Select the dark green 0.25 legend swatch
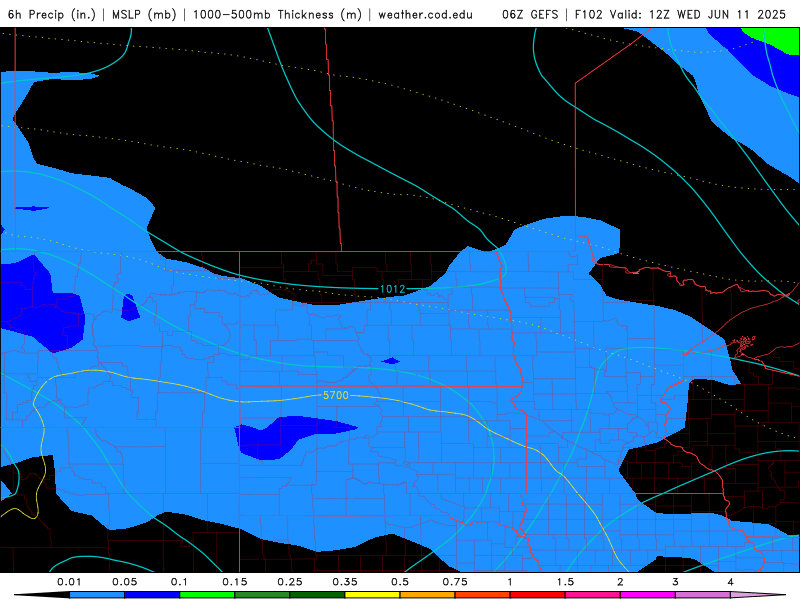This screenshot has height=600, width=800. coord(317,595)
